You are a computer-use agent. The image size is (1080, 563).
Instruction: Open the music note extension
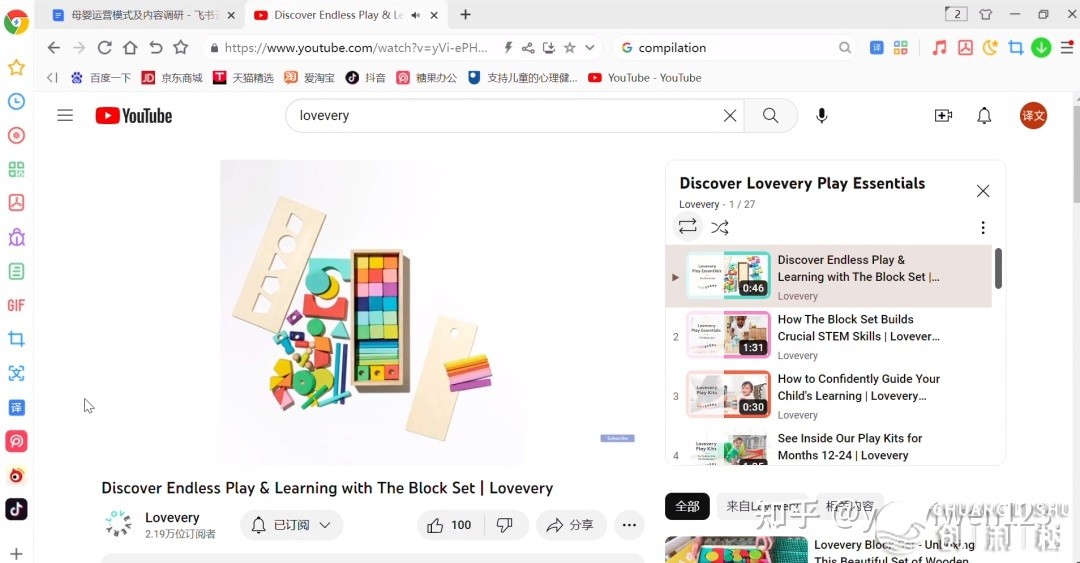939,48
